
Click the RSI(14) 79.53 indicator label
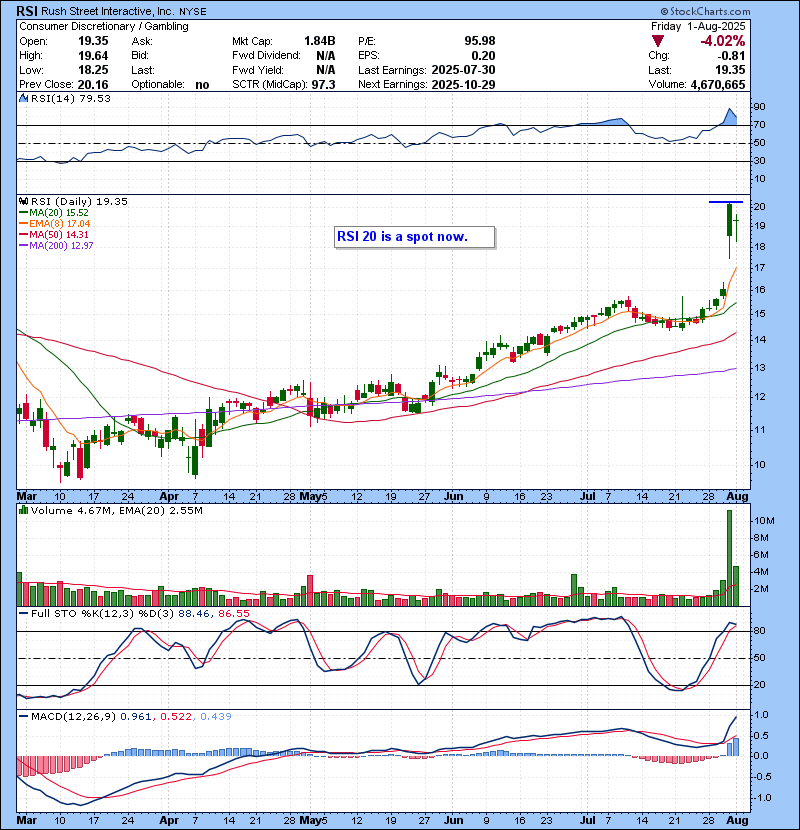71,98
